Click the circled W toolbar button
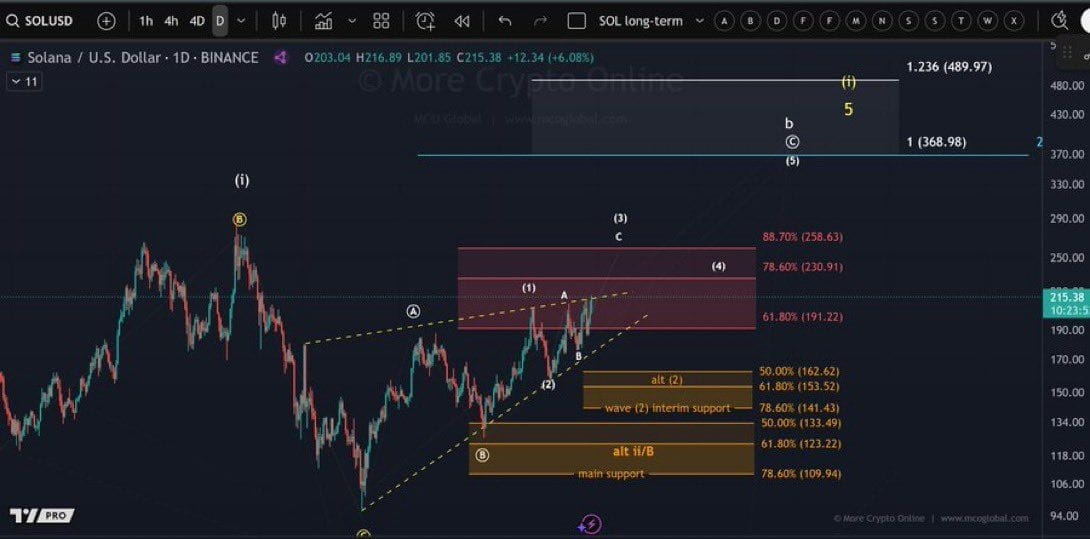The height and width of the screenshot is (539, 1090). (988, 21)
